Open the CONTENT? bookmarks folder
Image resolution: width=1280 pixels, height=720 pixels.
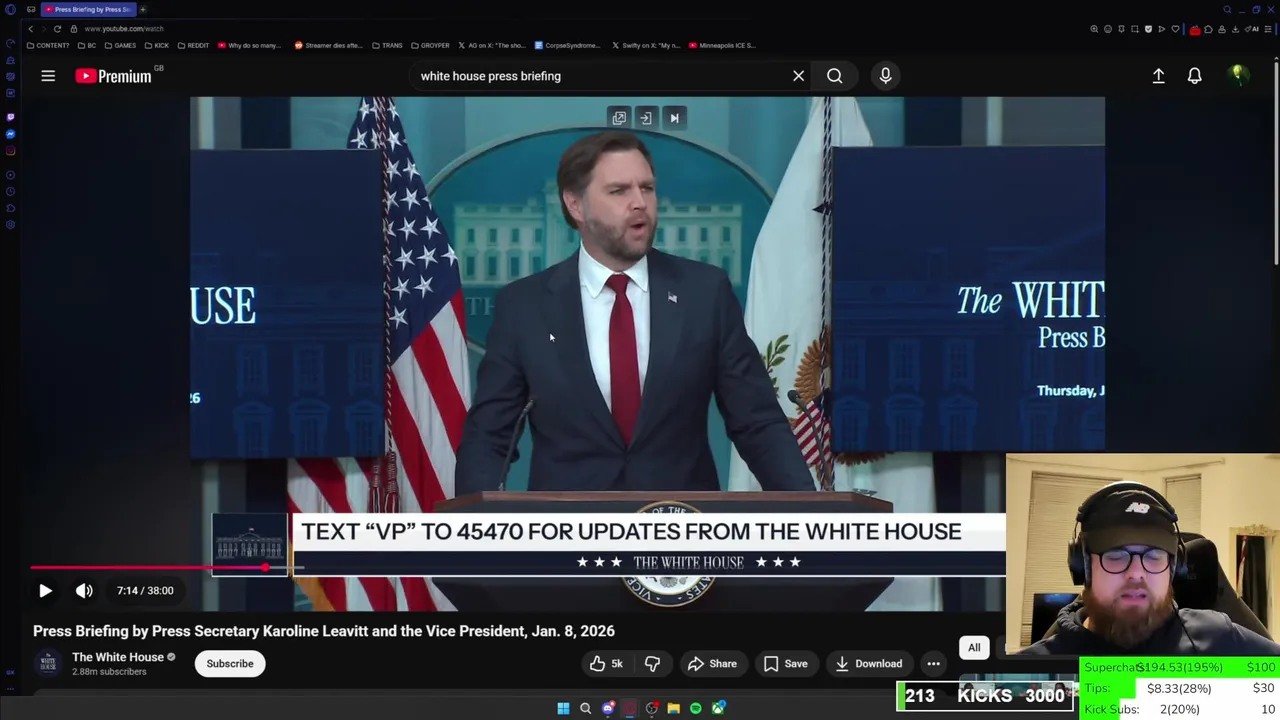click(48, 45)
